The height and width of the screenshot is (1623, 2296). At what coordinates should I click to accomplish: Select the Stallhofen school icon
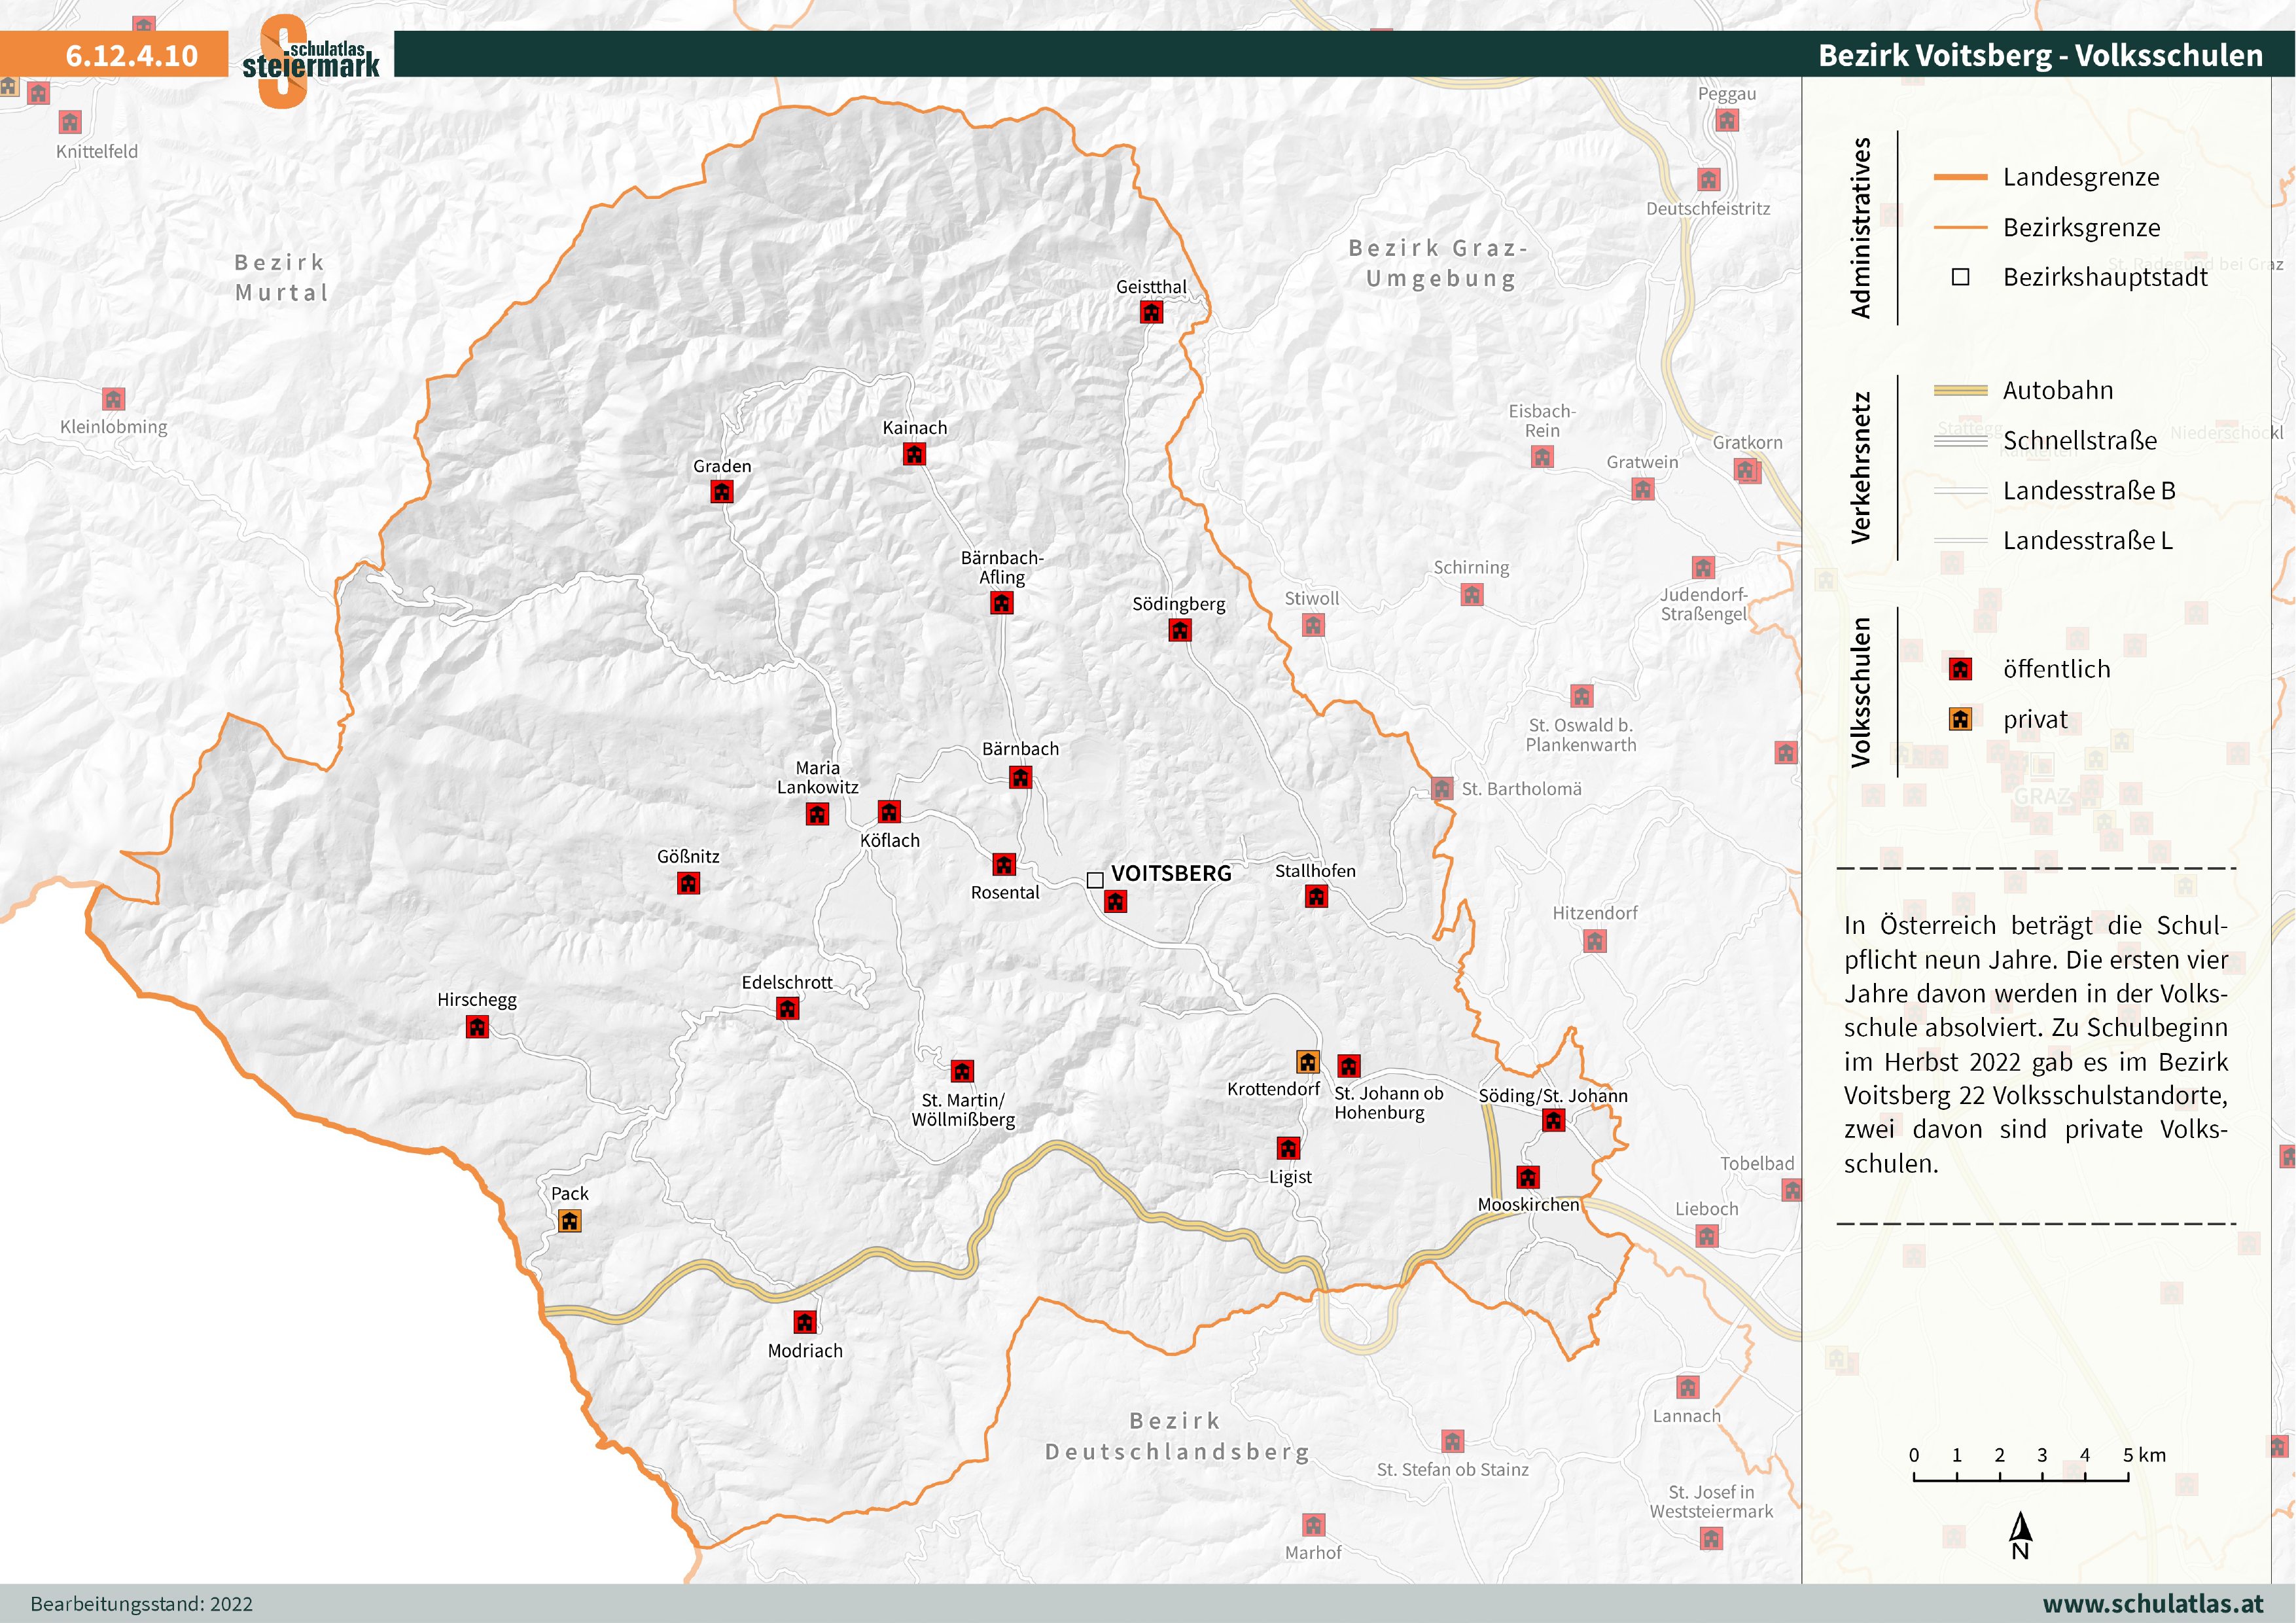(x=1316, y=896)
